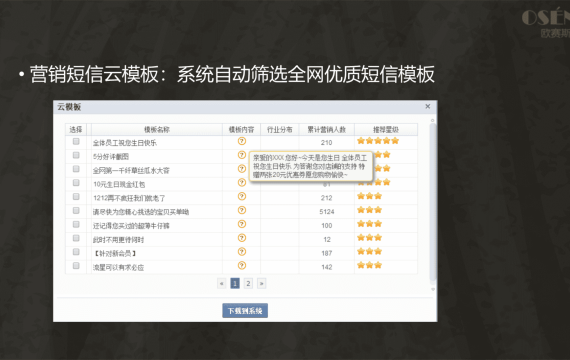The width and height of the screenshot is (570, 360).
Task: View template content for 全体员工祝您生日快乐 row
Action: tap(242, 141)
